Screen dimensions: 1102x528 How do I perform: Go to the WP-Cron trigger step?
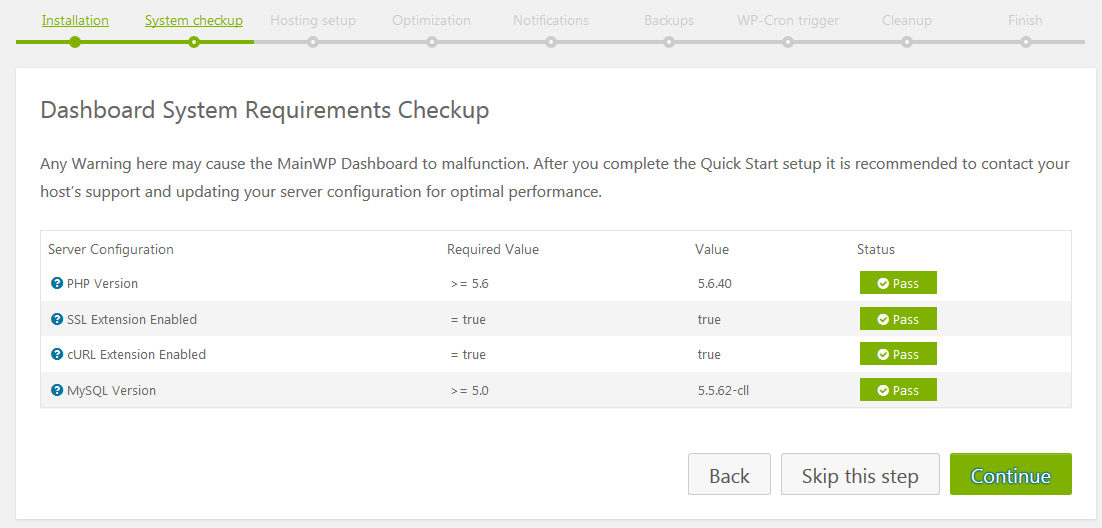(x=788, y=21)
